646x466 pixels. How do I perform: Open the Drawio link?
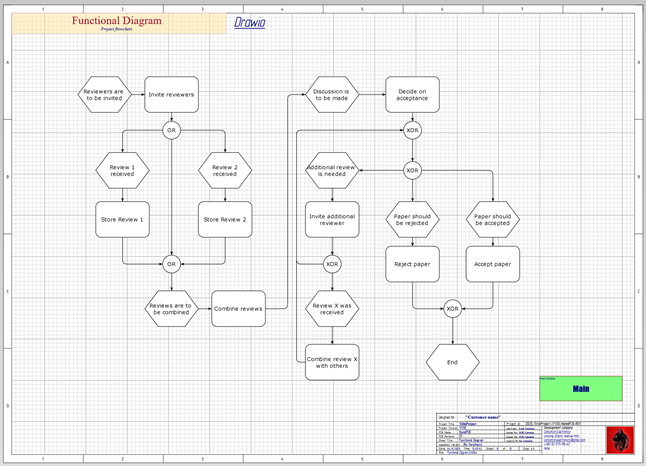250,23
